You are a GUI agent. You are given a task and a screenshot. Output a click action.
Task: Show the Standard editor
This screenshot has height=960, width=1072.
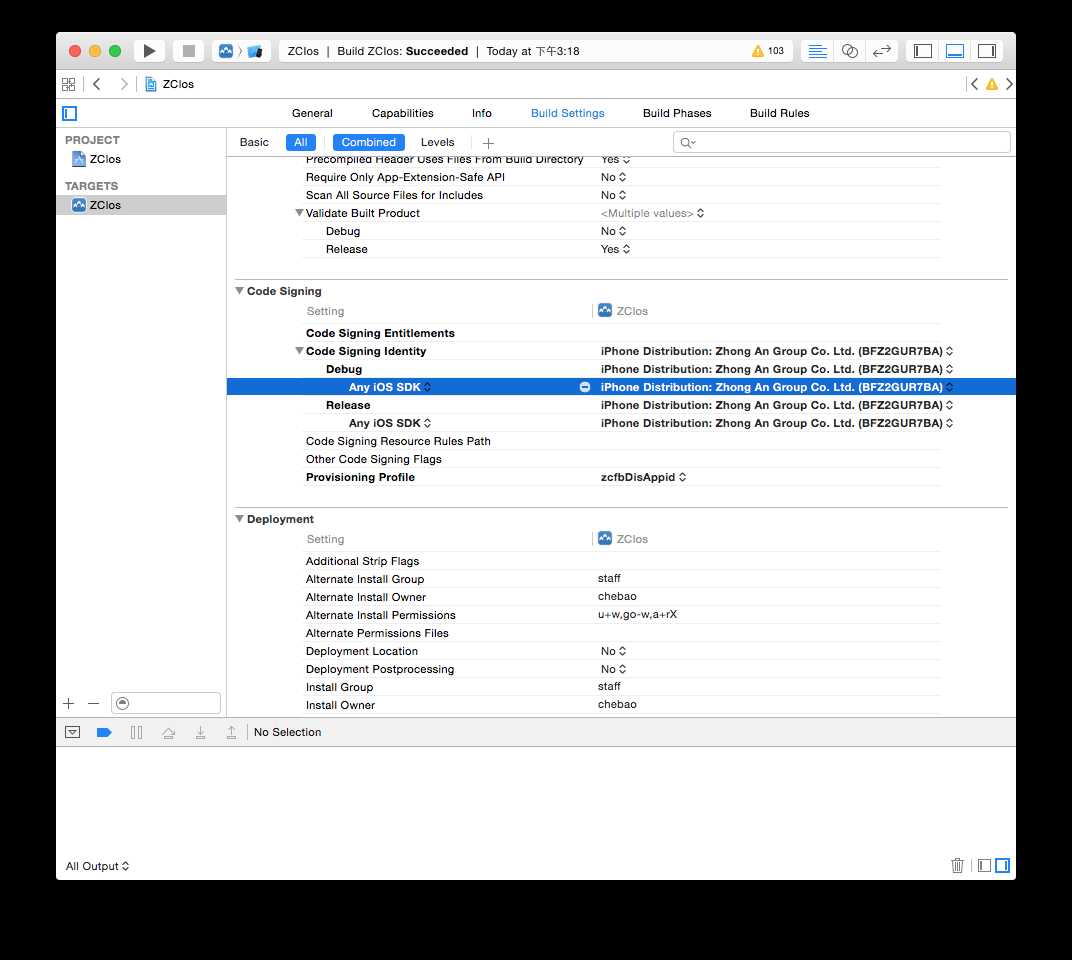pyautogui.click(x=818, y=51)
